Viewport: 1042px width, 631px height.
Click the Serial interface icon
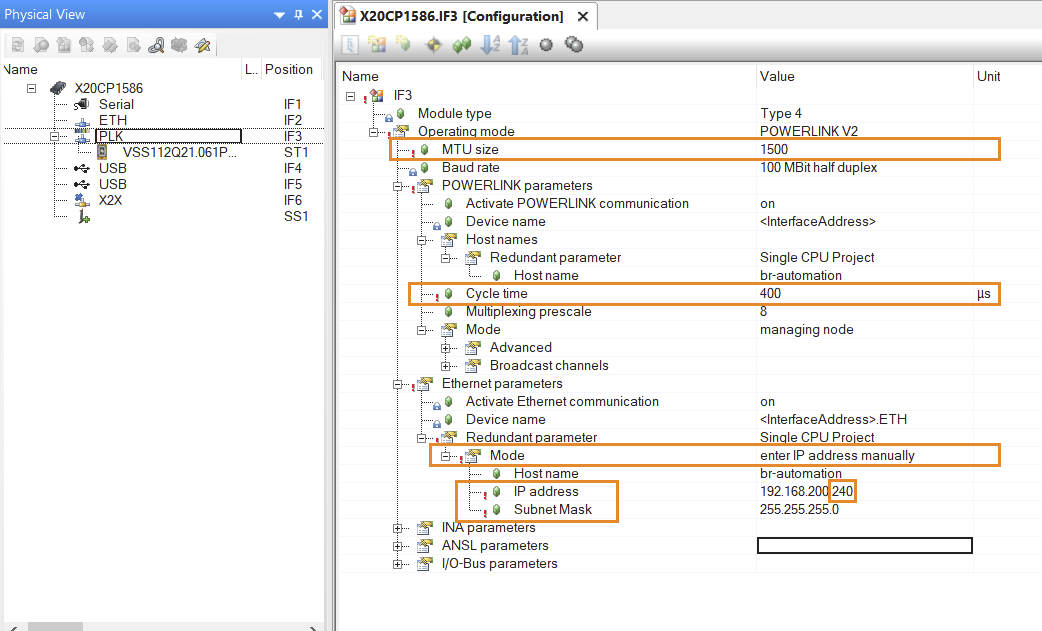tap(82, 104)
